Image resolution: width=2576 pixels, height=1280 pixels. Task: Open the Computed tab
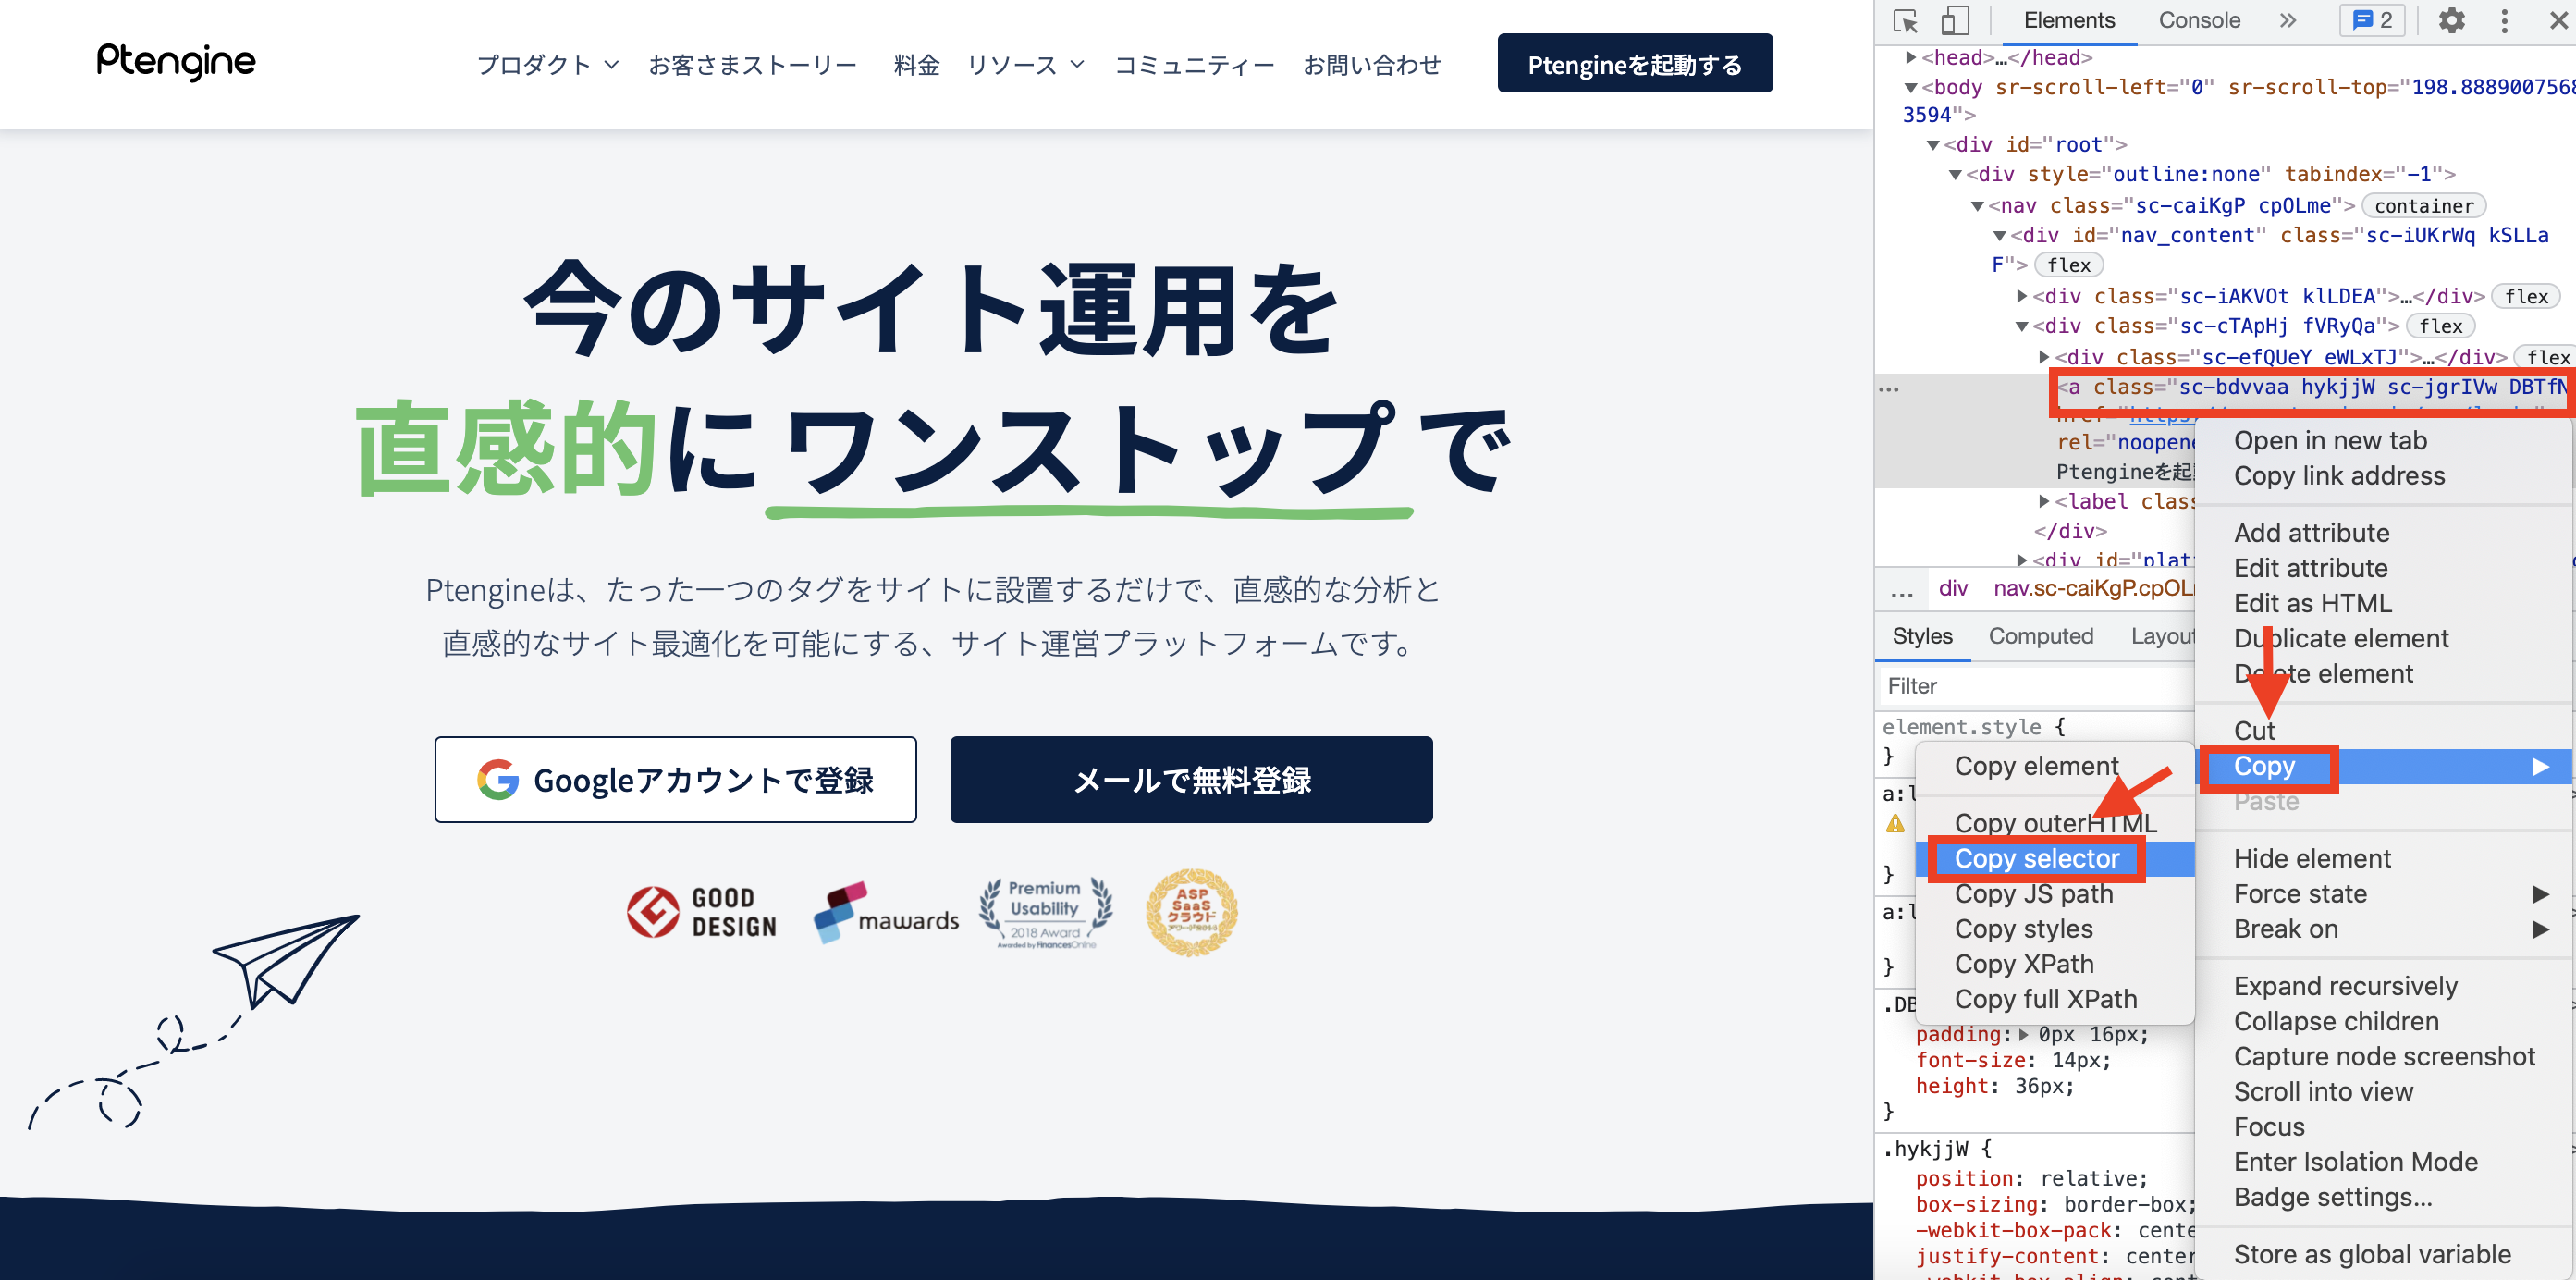[2040, 637]
